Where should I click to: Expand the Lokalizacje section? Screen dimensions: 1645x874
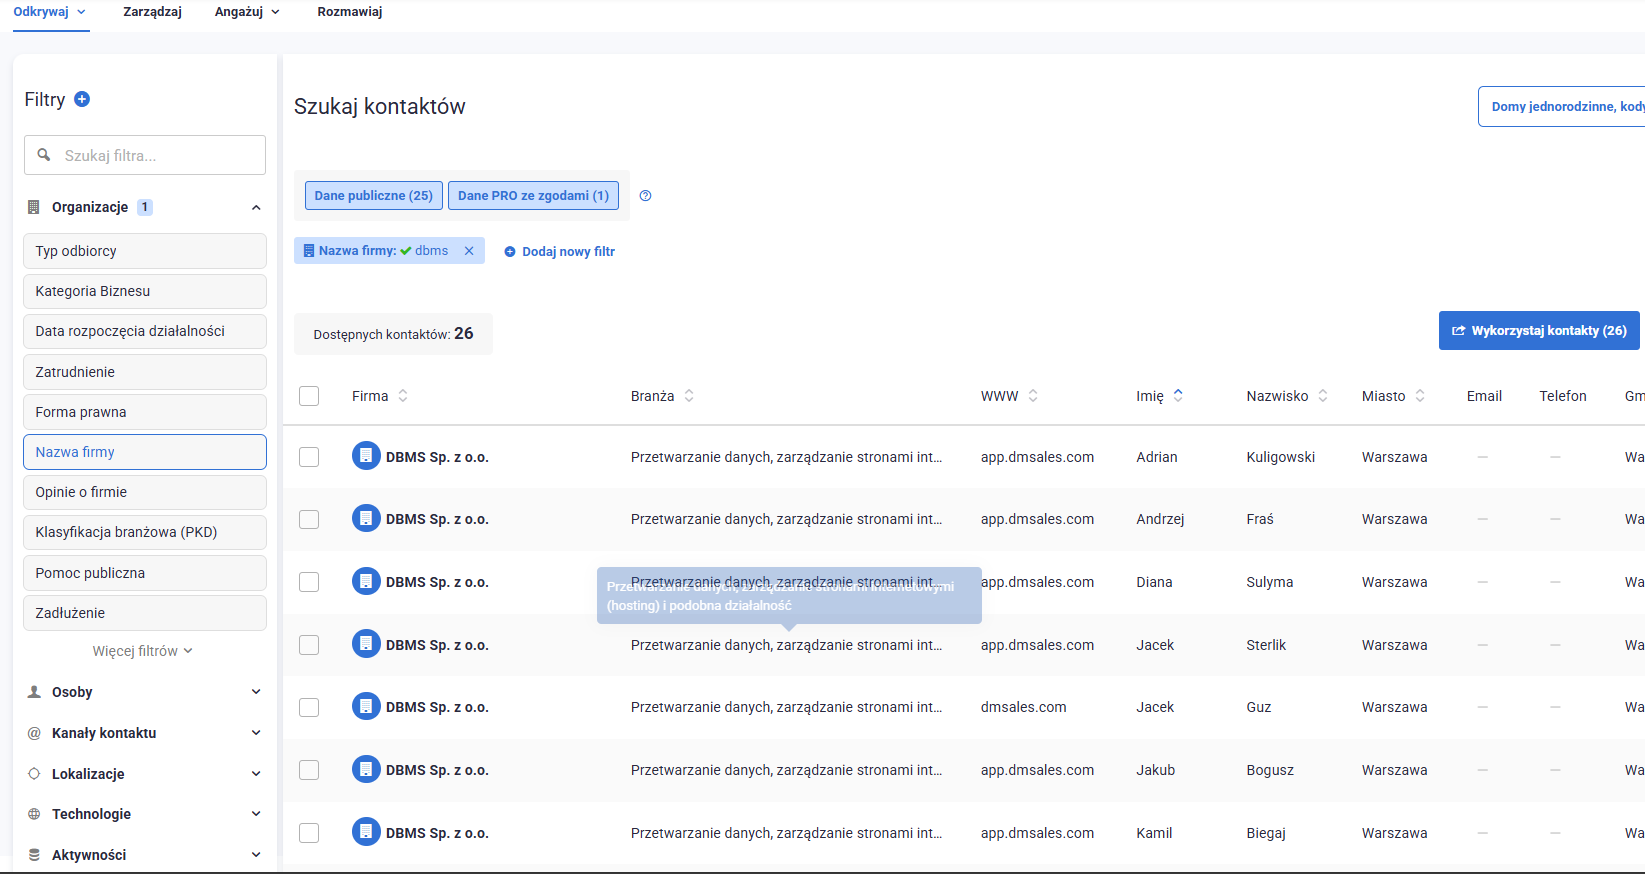256,774
